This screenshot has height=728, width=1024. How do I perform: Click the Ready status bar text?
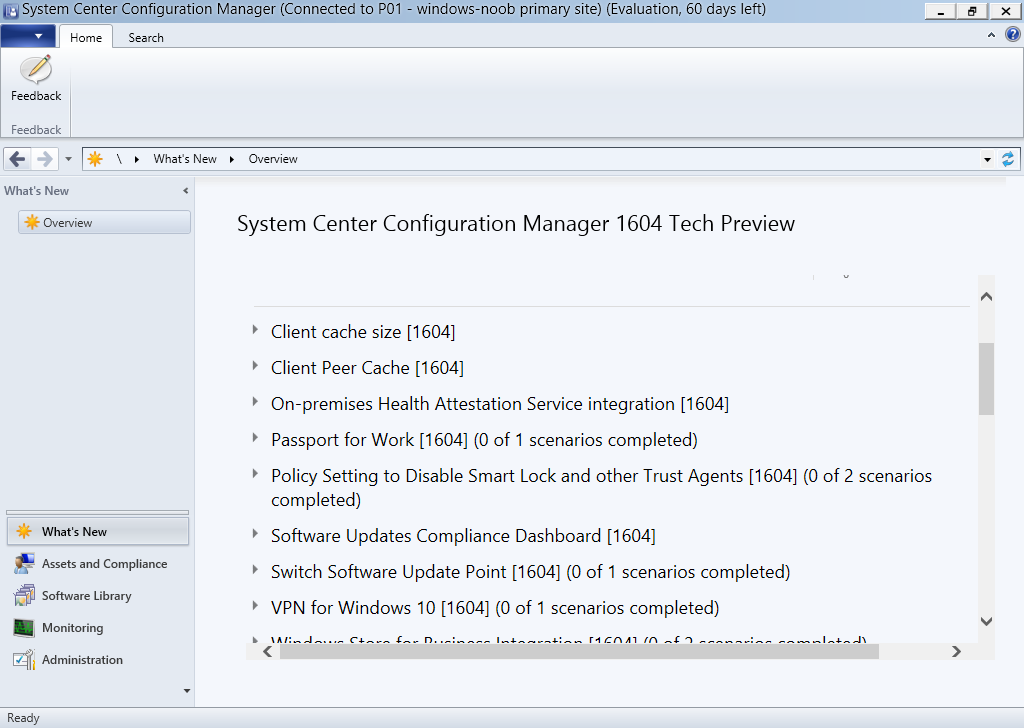pos(24,718)
